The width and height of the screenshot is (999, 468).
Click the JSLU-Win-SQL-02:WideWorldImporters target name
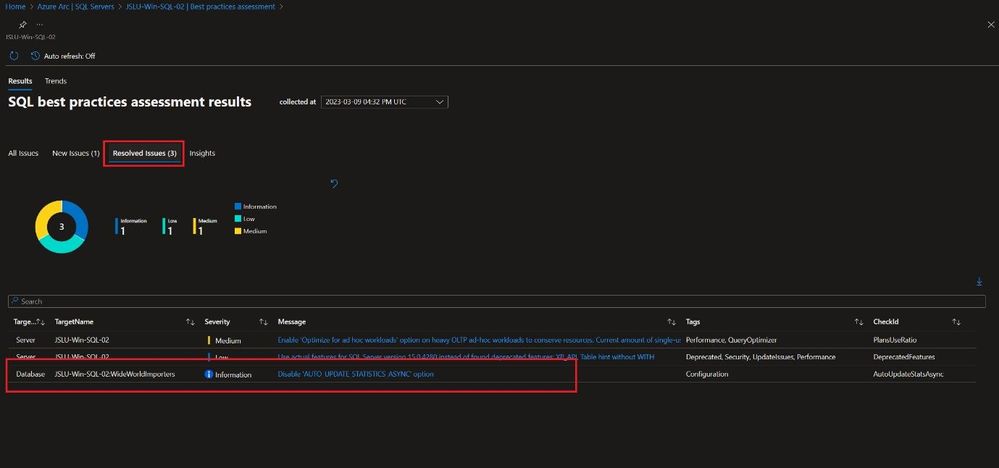pyautogui.click(x=115, y=374)
